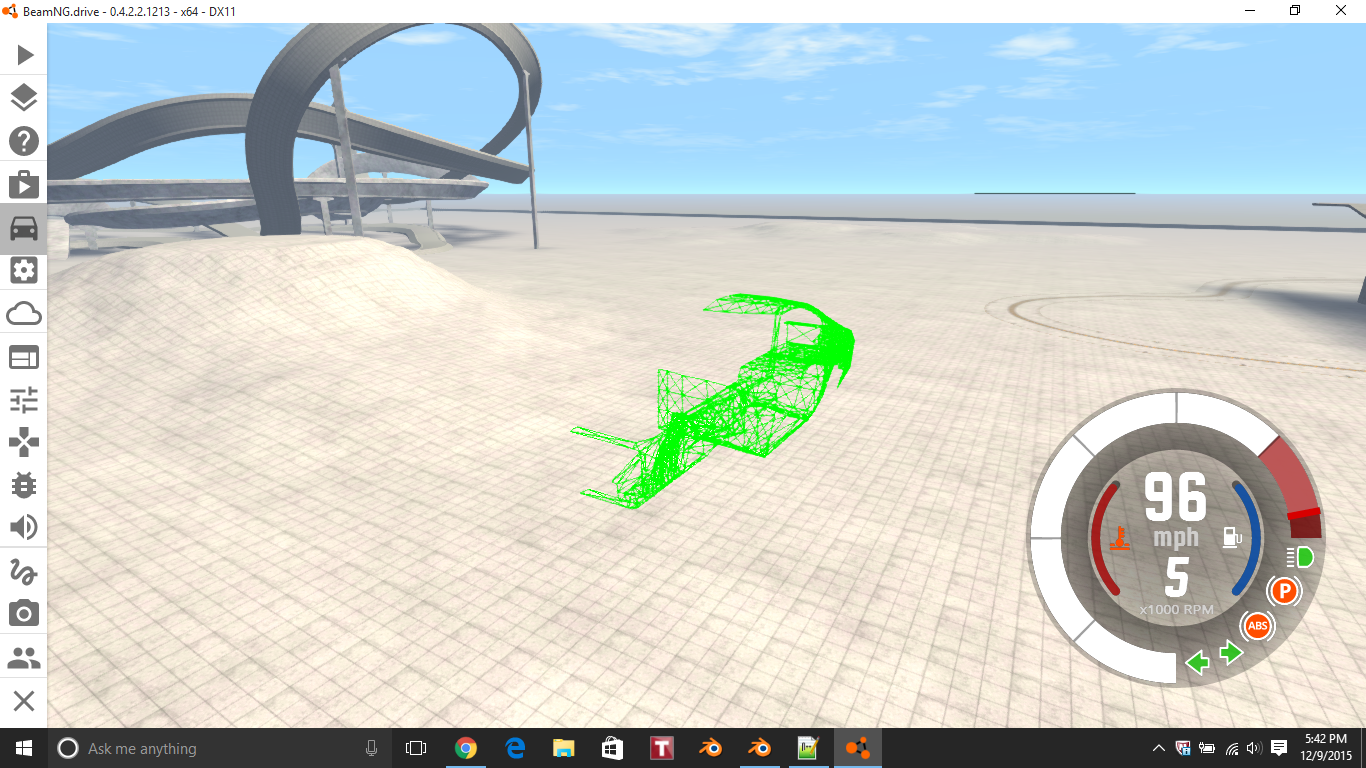Open the red T app on taskbar
Image resolution: width=1366 pixels, height=768 pixels.
(661, 748)
